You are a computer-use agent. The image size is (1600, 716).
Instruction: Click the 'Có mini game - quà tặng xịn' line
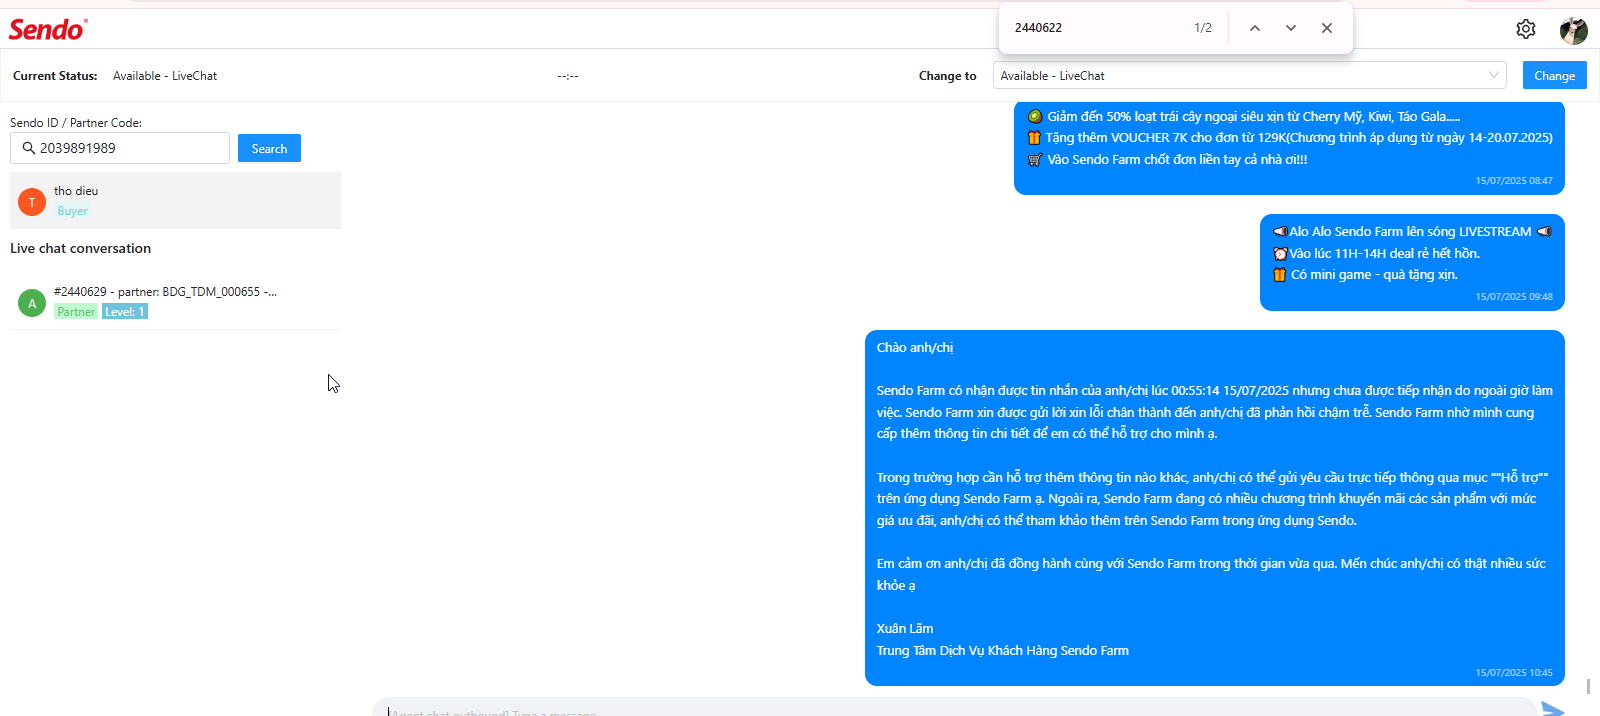1365,275
